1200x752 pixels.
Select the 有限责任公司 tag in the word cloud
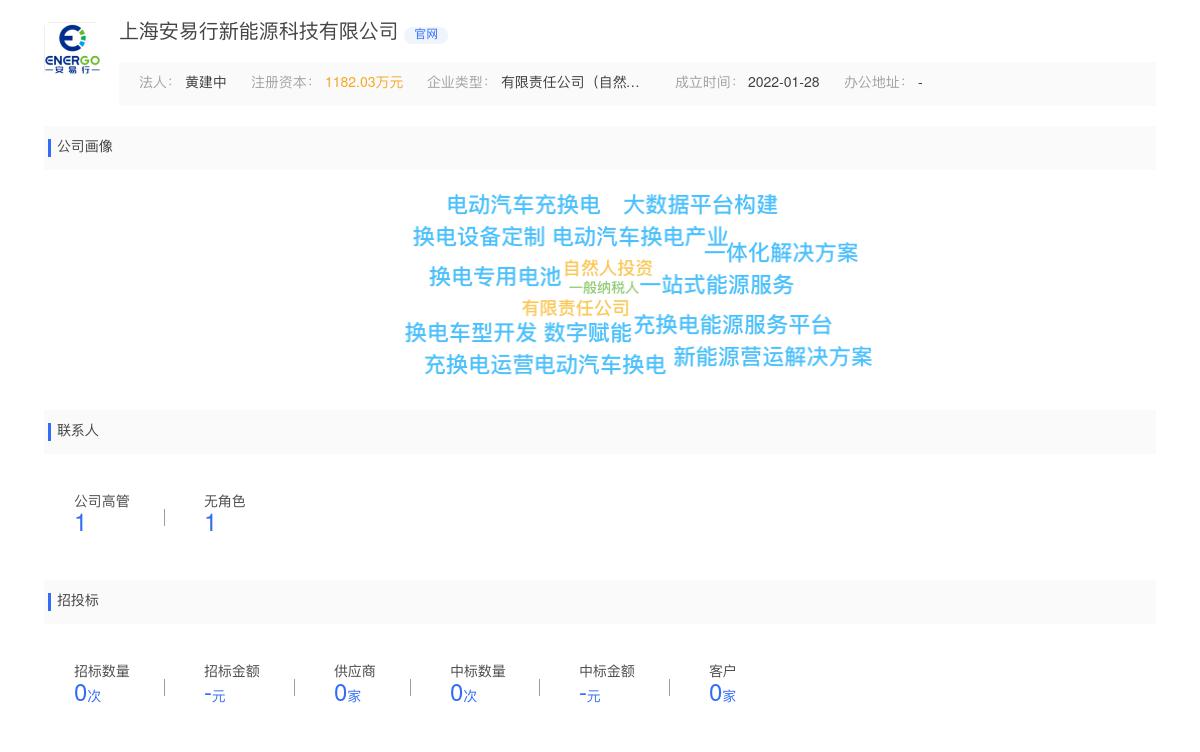[x=575, y=308]
